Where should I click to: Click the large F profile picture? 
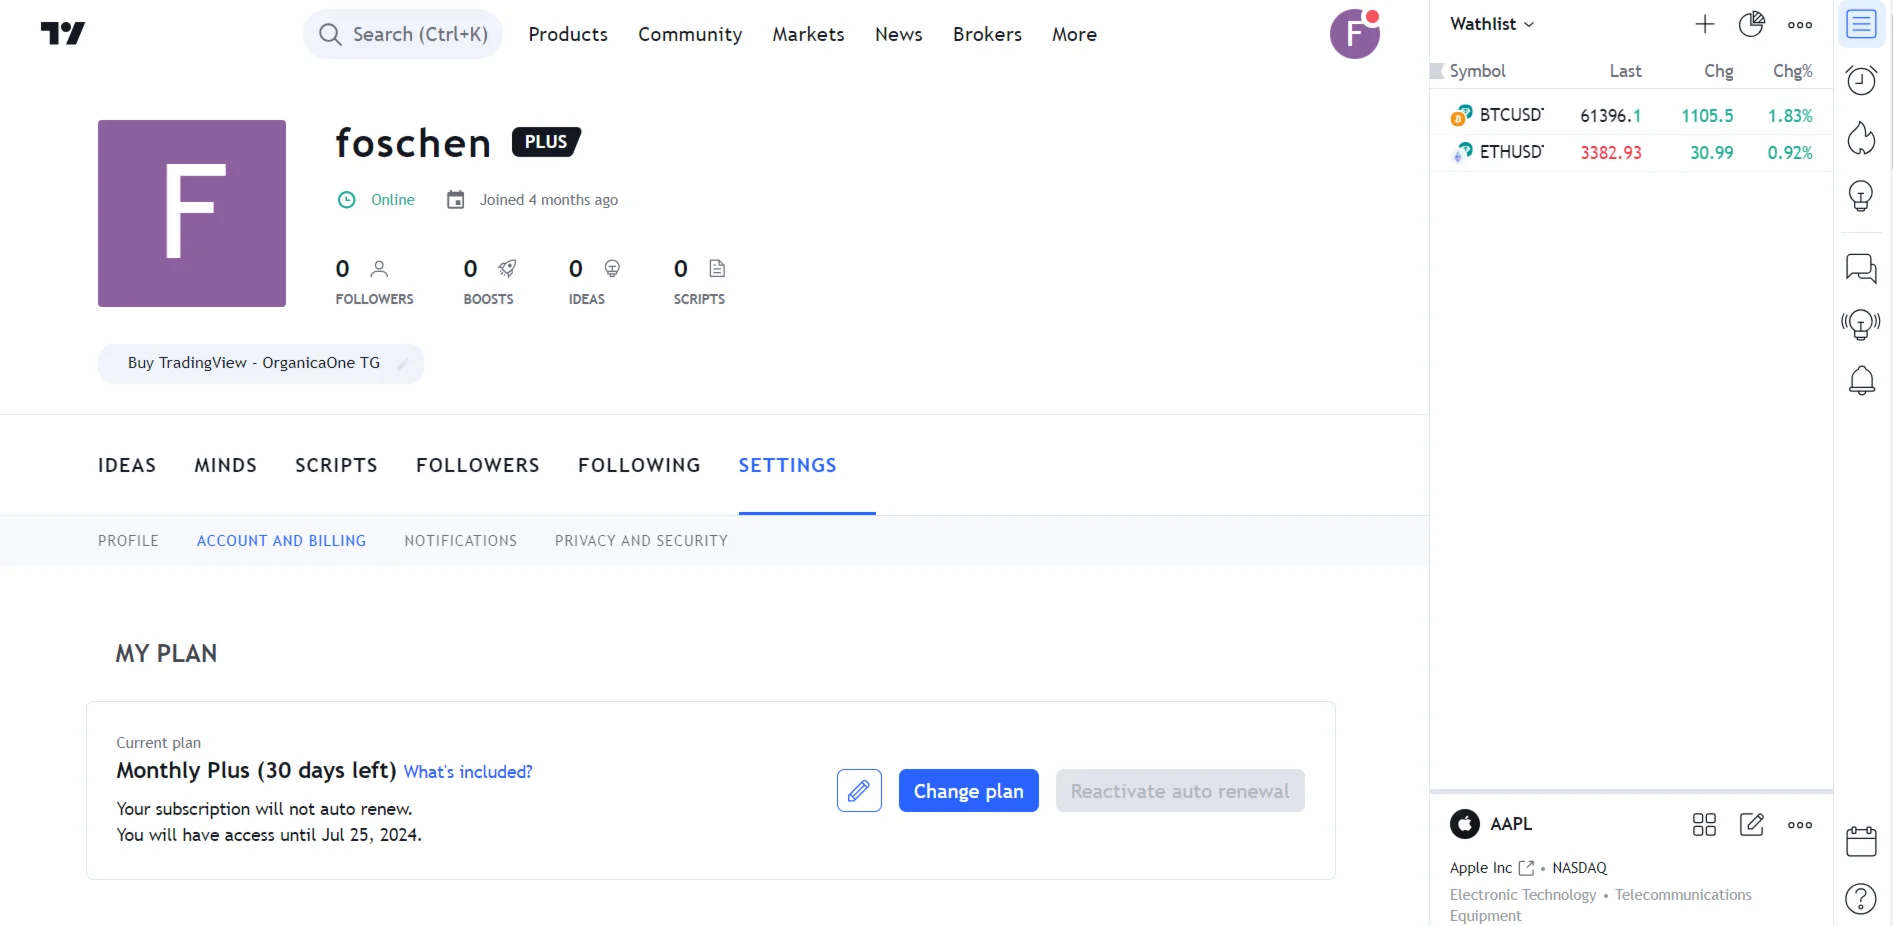pyautogui.click(x=192, y=213)
